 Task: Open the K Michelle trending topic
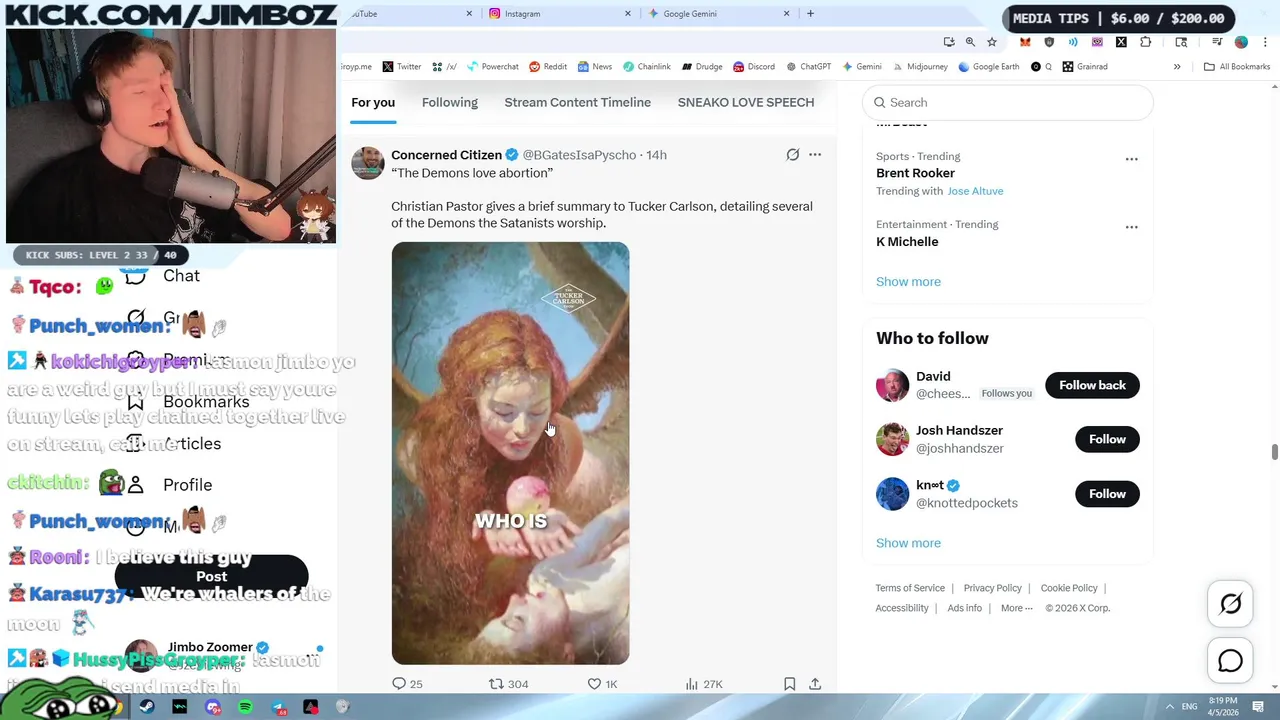tap(907, 242)
